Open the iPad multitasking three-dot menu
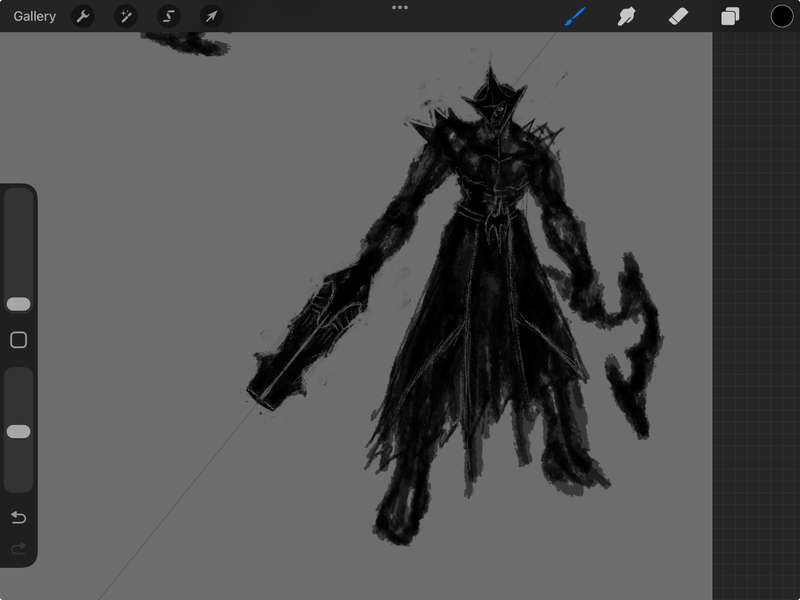This screenshot has height=600, width=800. click(400, 10)
